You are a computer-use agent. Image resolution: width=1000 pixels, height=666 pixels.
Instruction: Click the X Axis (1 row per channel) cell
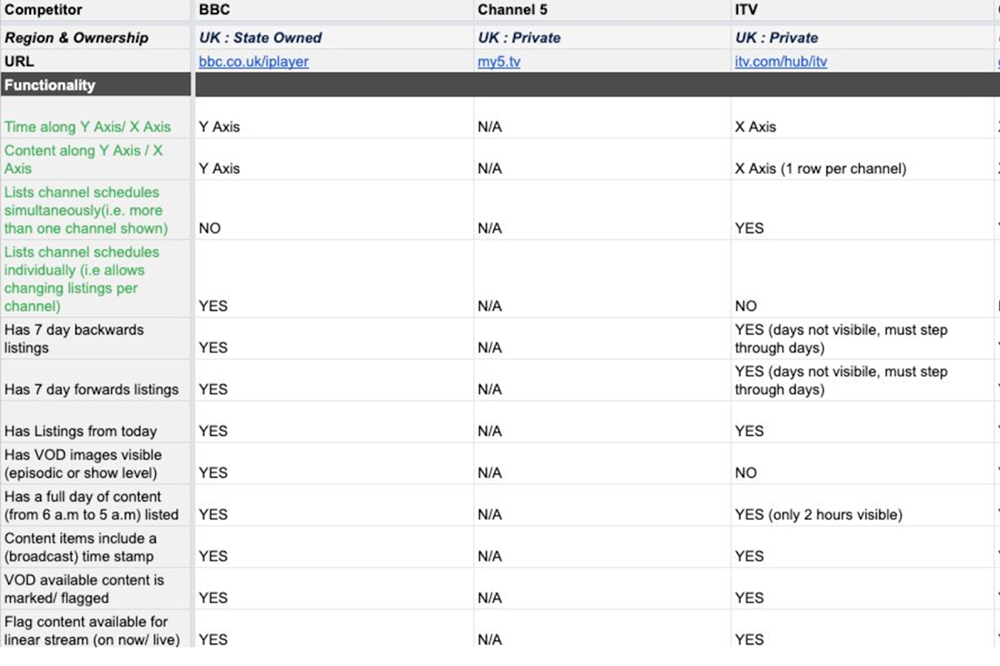863,159
